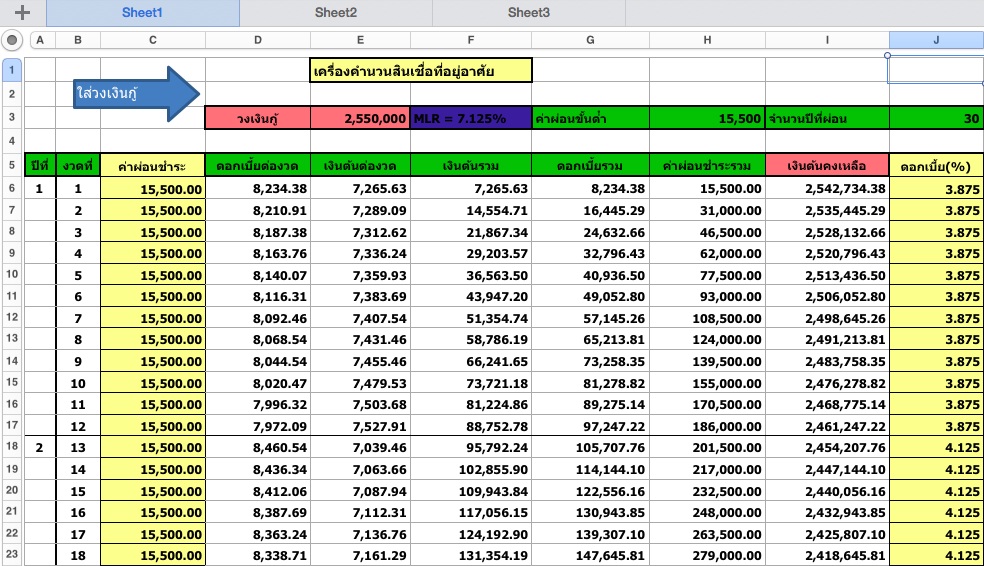Select the first 4.125 interest rate in row 18

point(936,447)
